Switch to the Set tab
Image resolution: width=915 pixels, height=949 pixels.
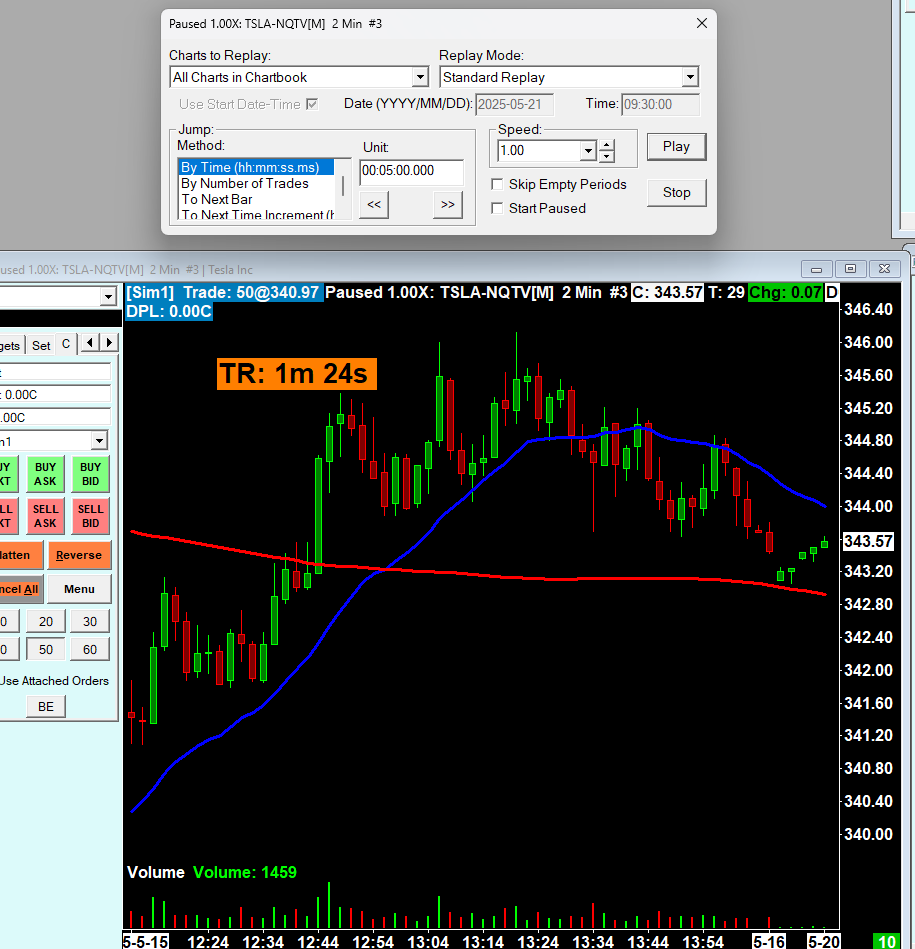[x=41, y=346]
